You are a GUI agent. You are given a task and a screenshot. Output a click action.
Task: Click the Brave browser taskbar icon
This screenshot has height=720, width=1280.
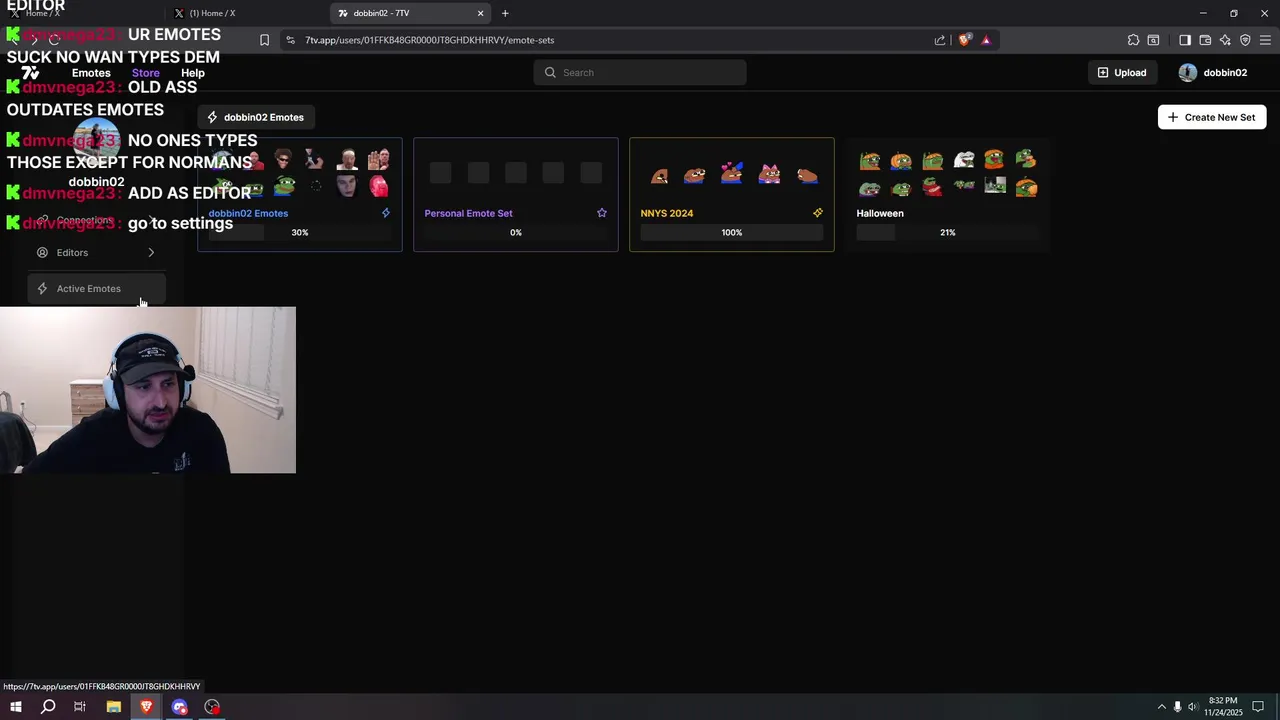(146, 707)
